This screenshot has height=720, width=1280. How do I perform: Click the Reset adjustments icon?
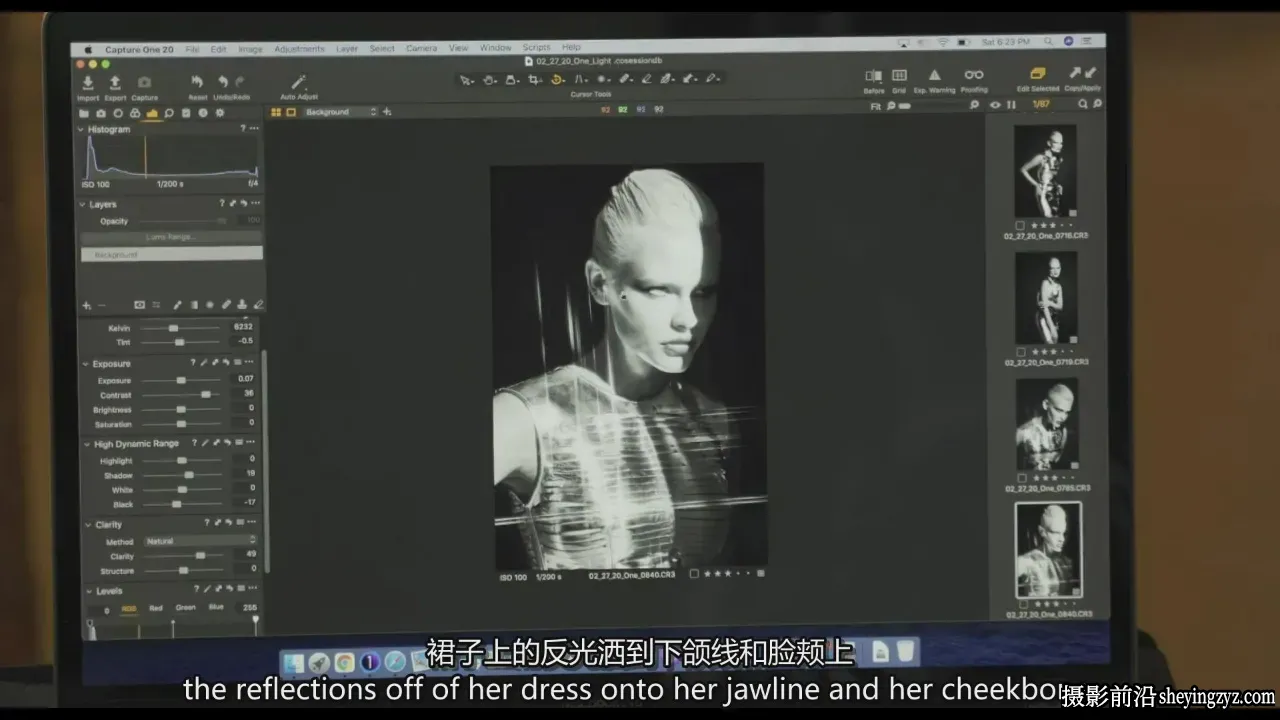(x=197, y=82)
